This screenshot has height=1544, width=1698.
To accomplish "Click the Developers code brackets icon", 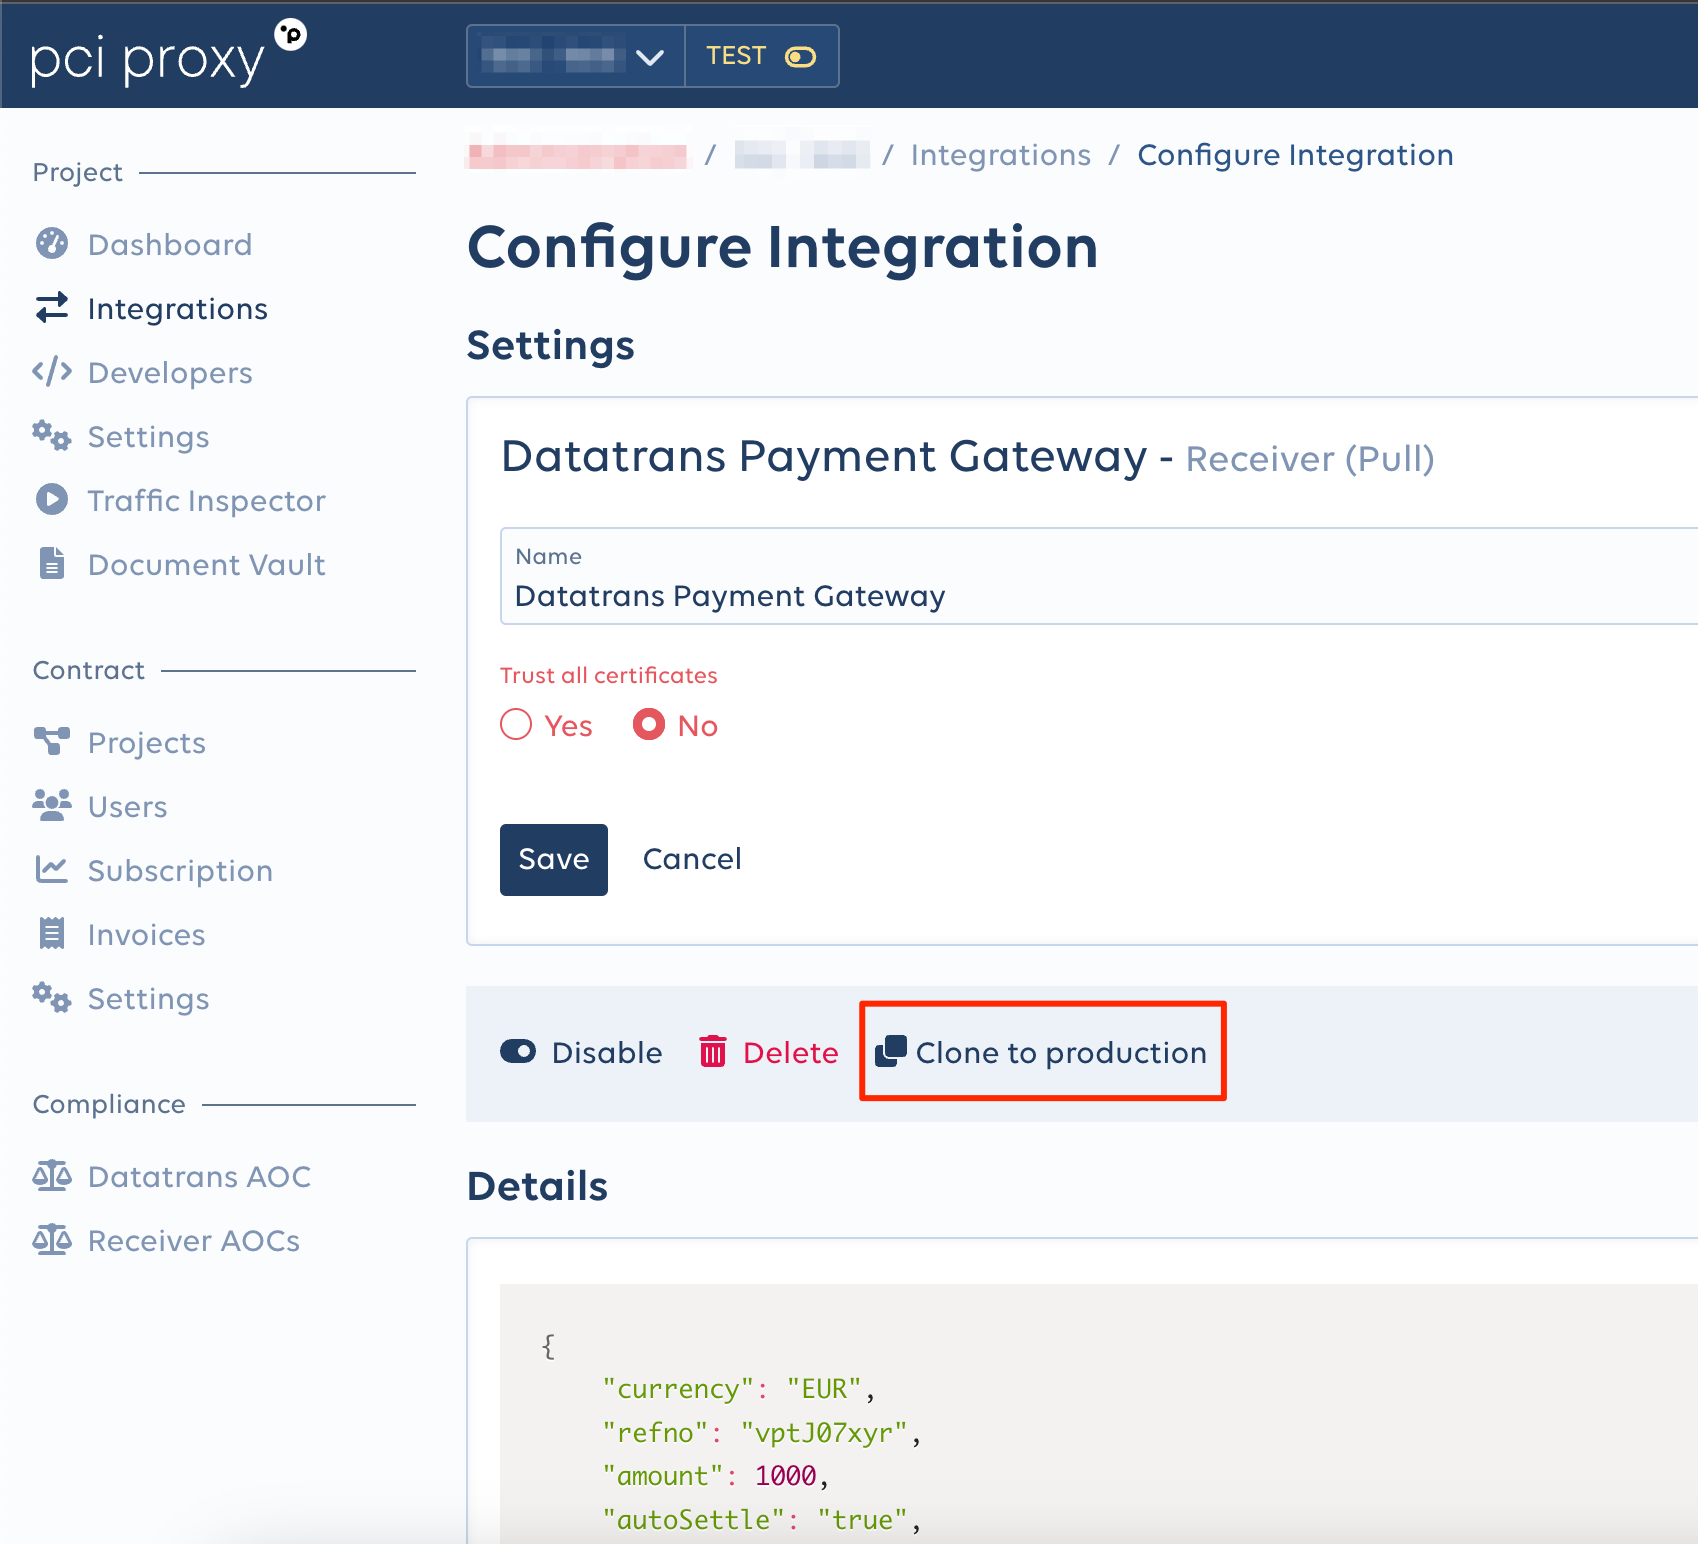I will click(52, 371).
